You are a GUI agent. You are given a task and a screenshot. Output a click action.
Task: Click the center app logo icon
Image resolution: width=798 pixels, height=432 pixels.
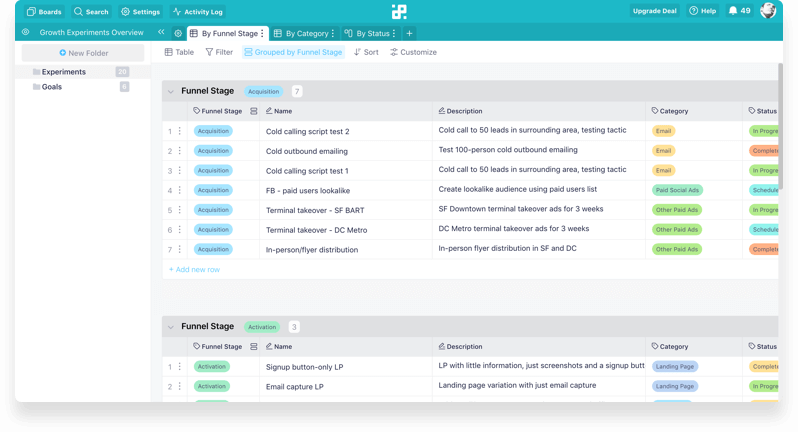pos(399,12)
